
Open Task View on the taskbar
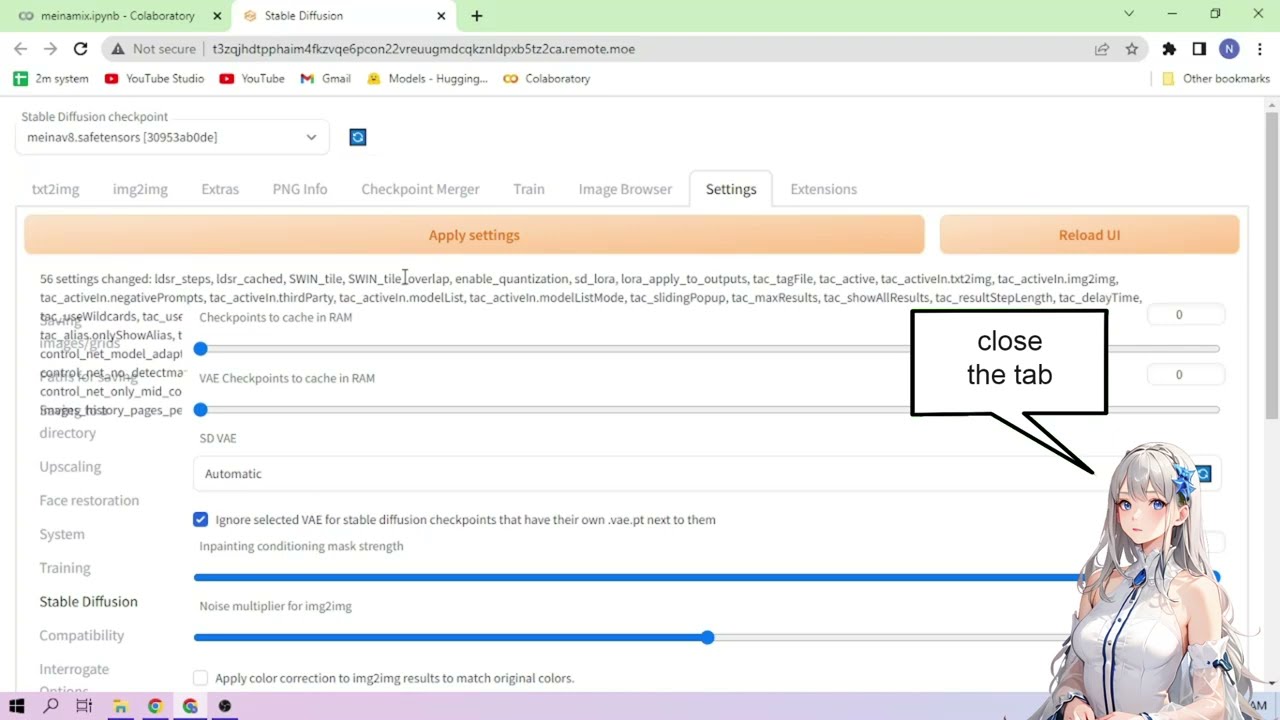point(84,706)
